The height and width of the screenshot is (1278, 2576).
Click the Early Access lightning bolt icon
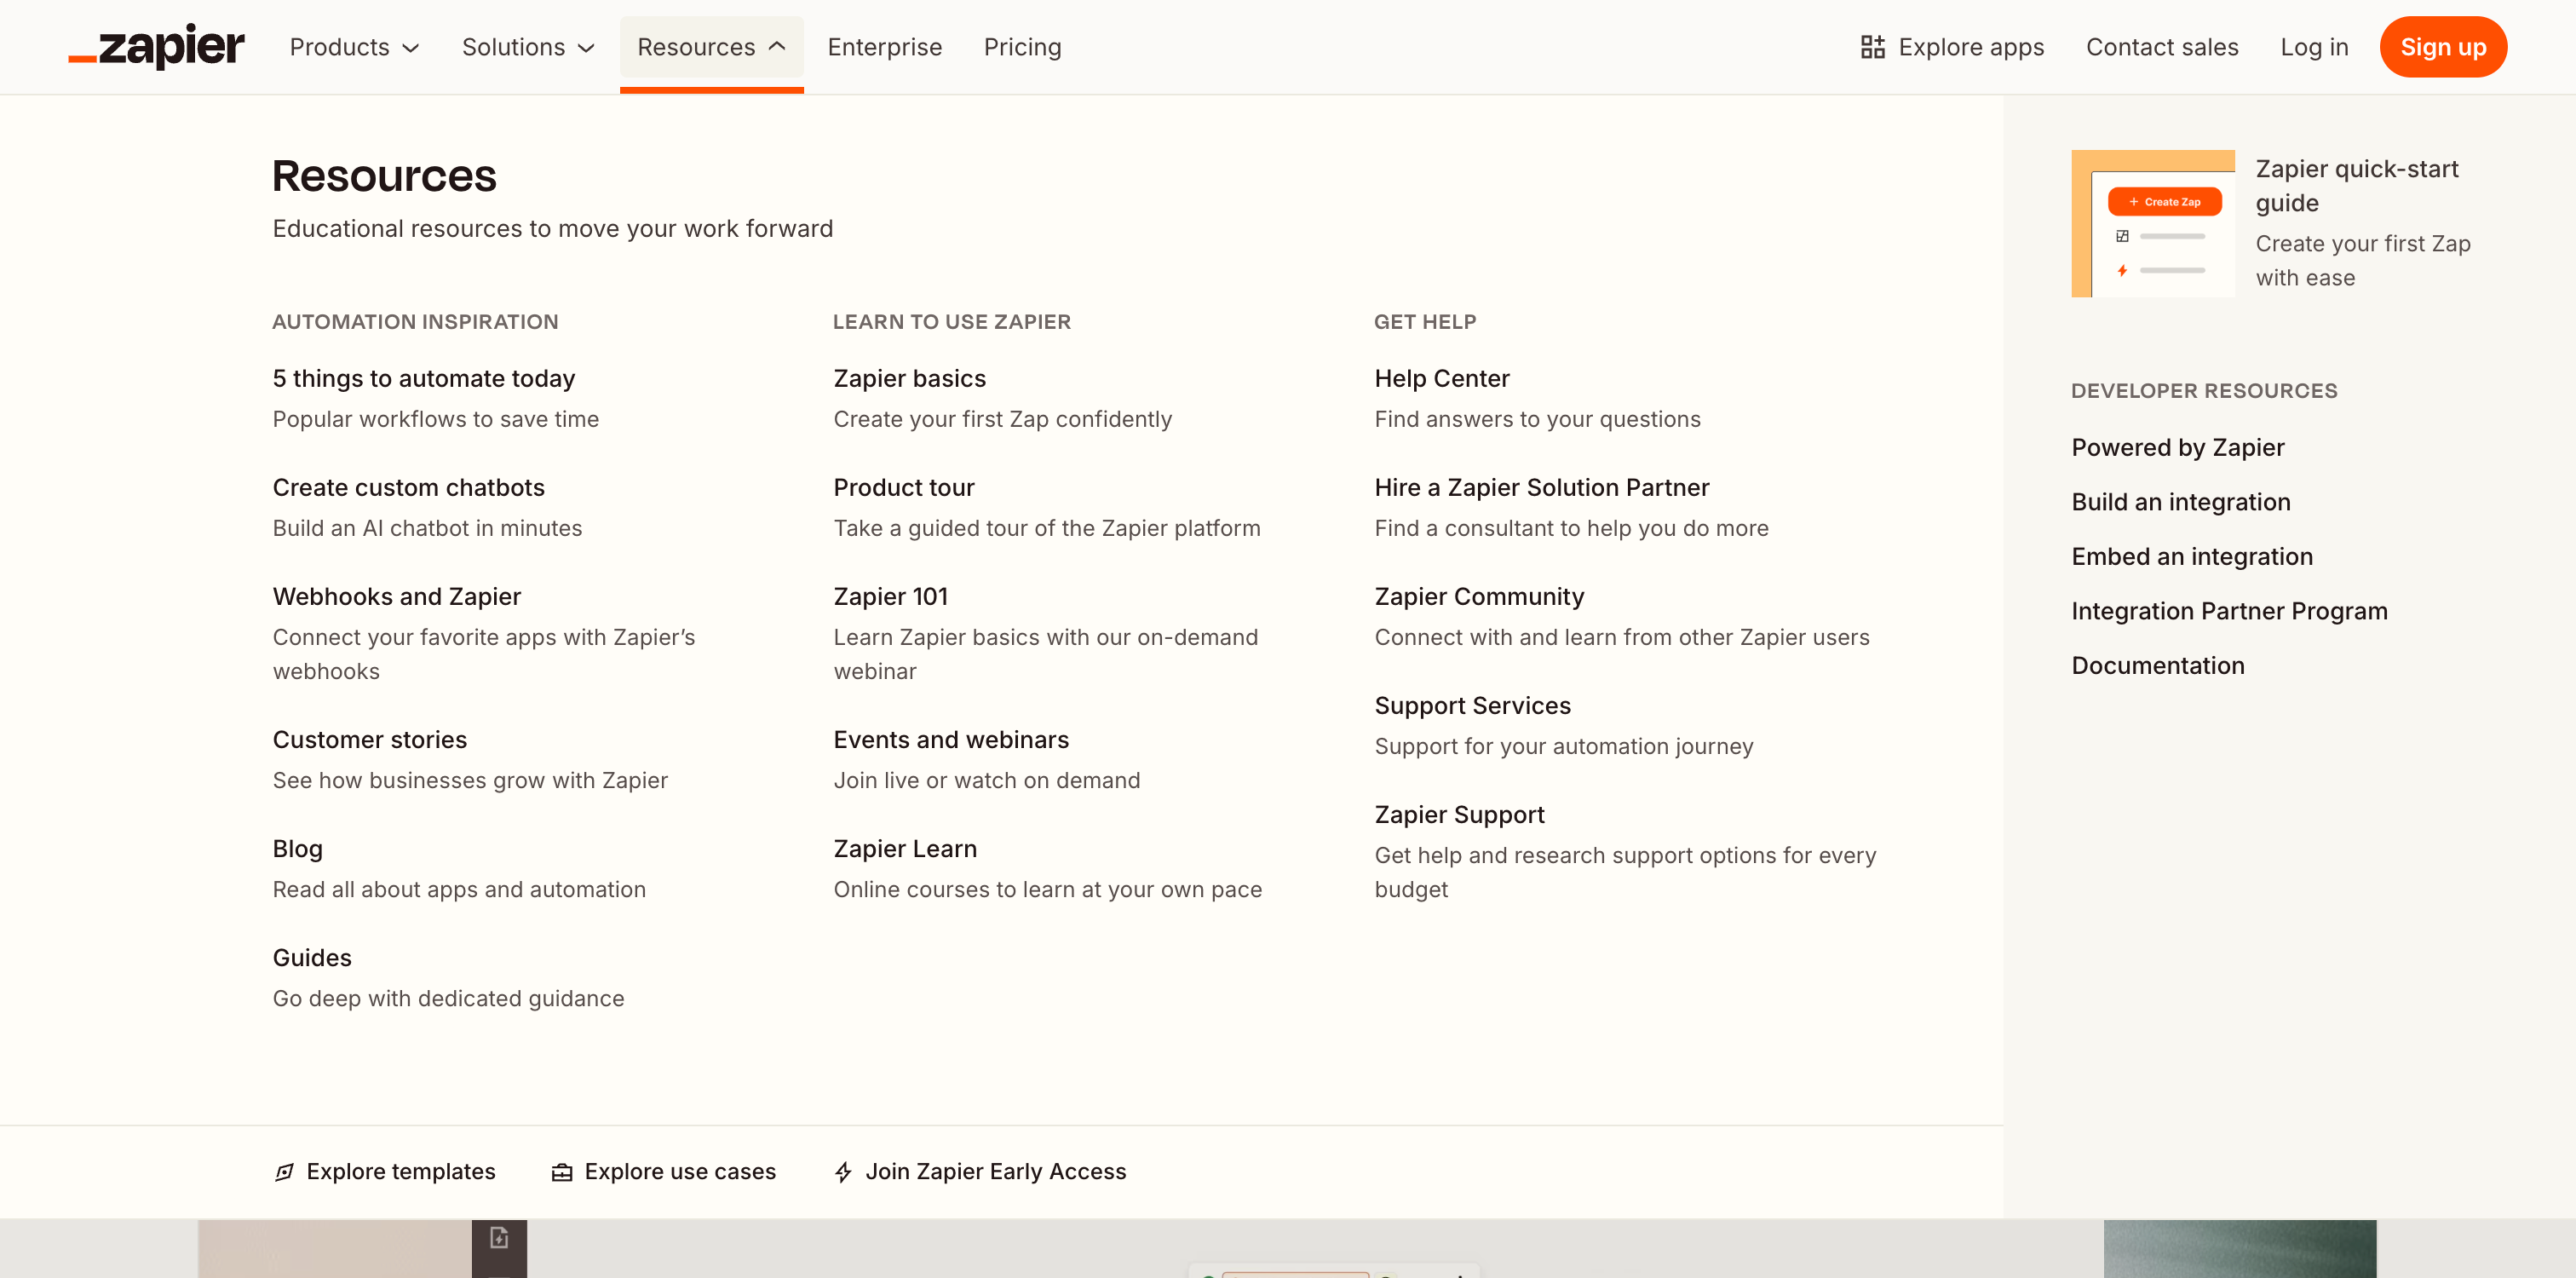(x=843, y=1172)
